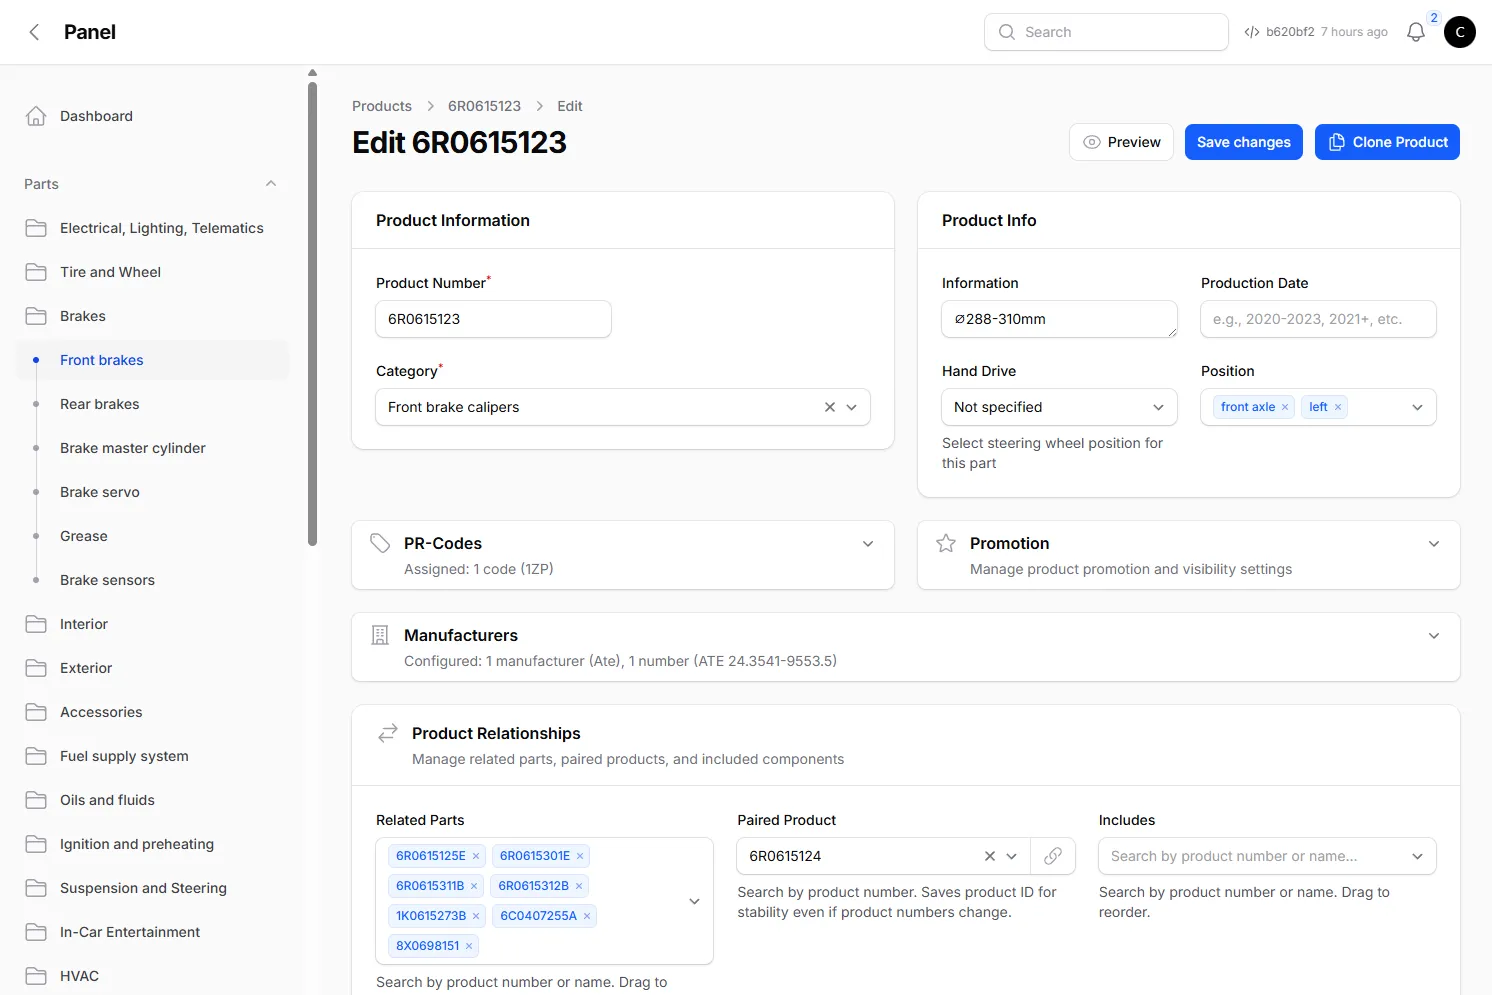This screenshot has height=995, width=1492.
Task: Open the Category dropdown arrow
Action: click(x=852, y=407)
